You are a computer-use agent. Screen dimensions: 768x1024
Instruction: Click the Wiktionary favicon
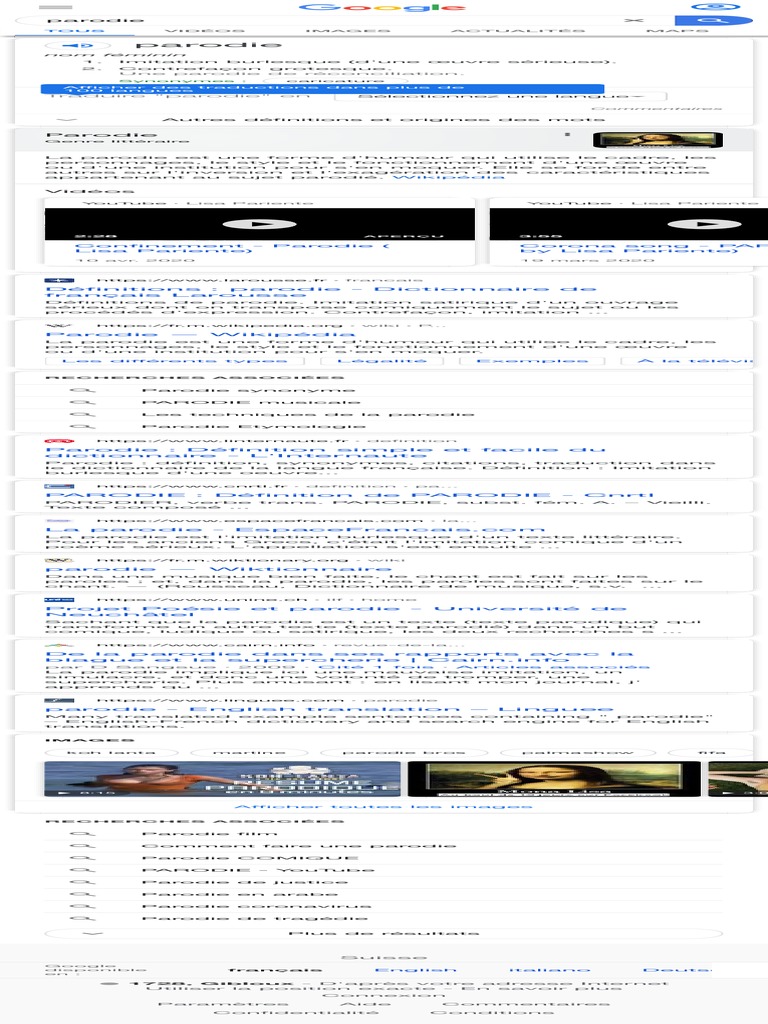59,560
